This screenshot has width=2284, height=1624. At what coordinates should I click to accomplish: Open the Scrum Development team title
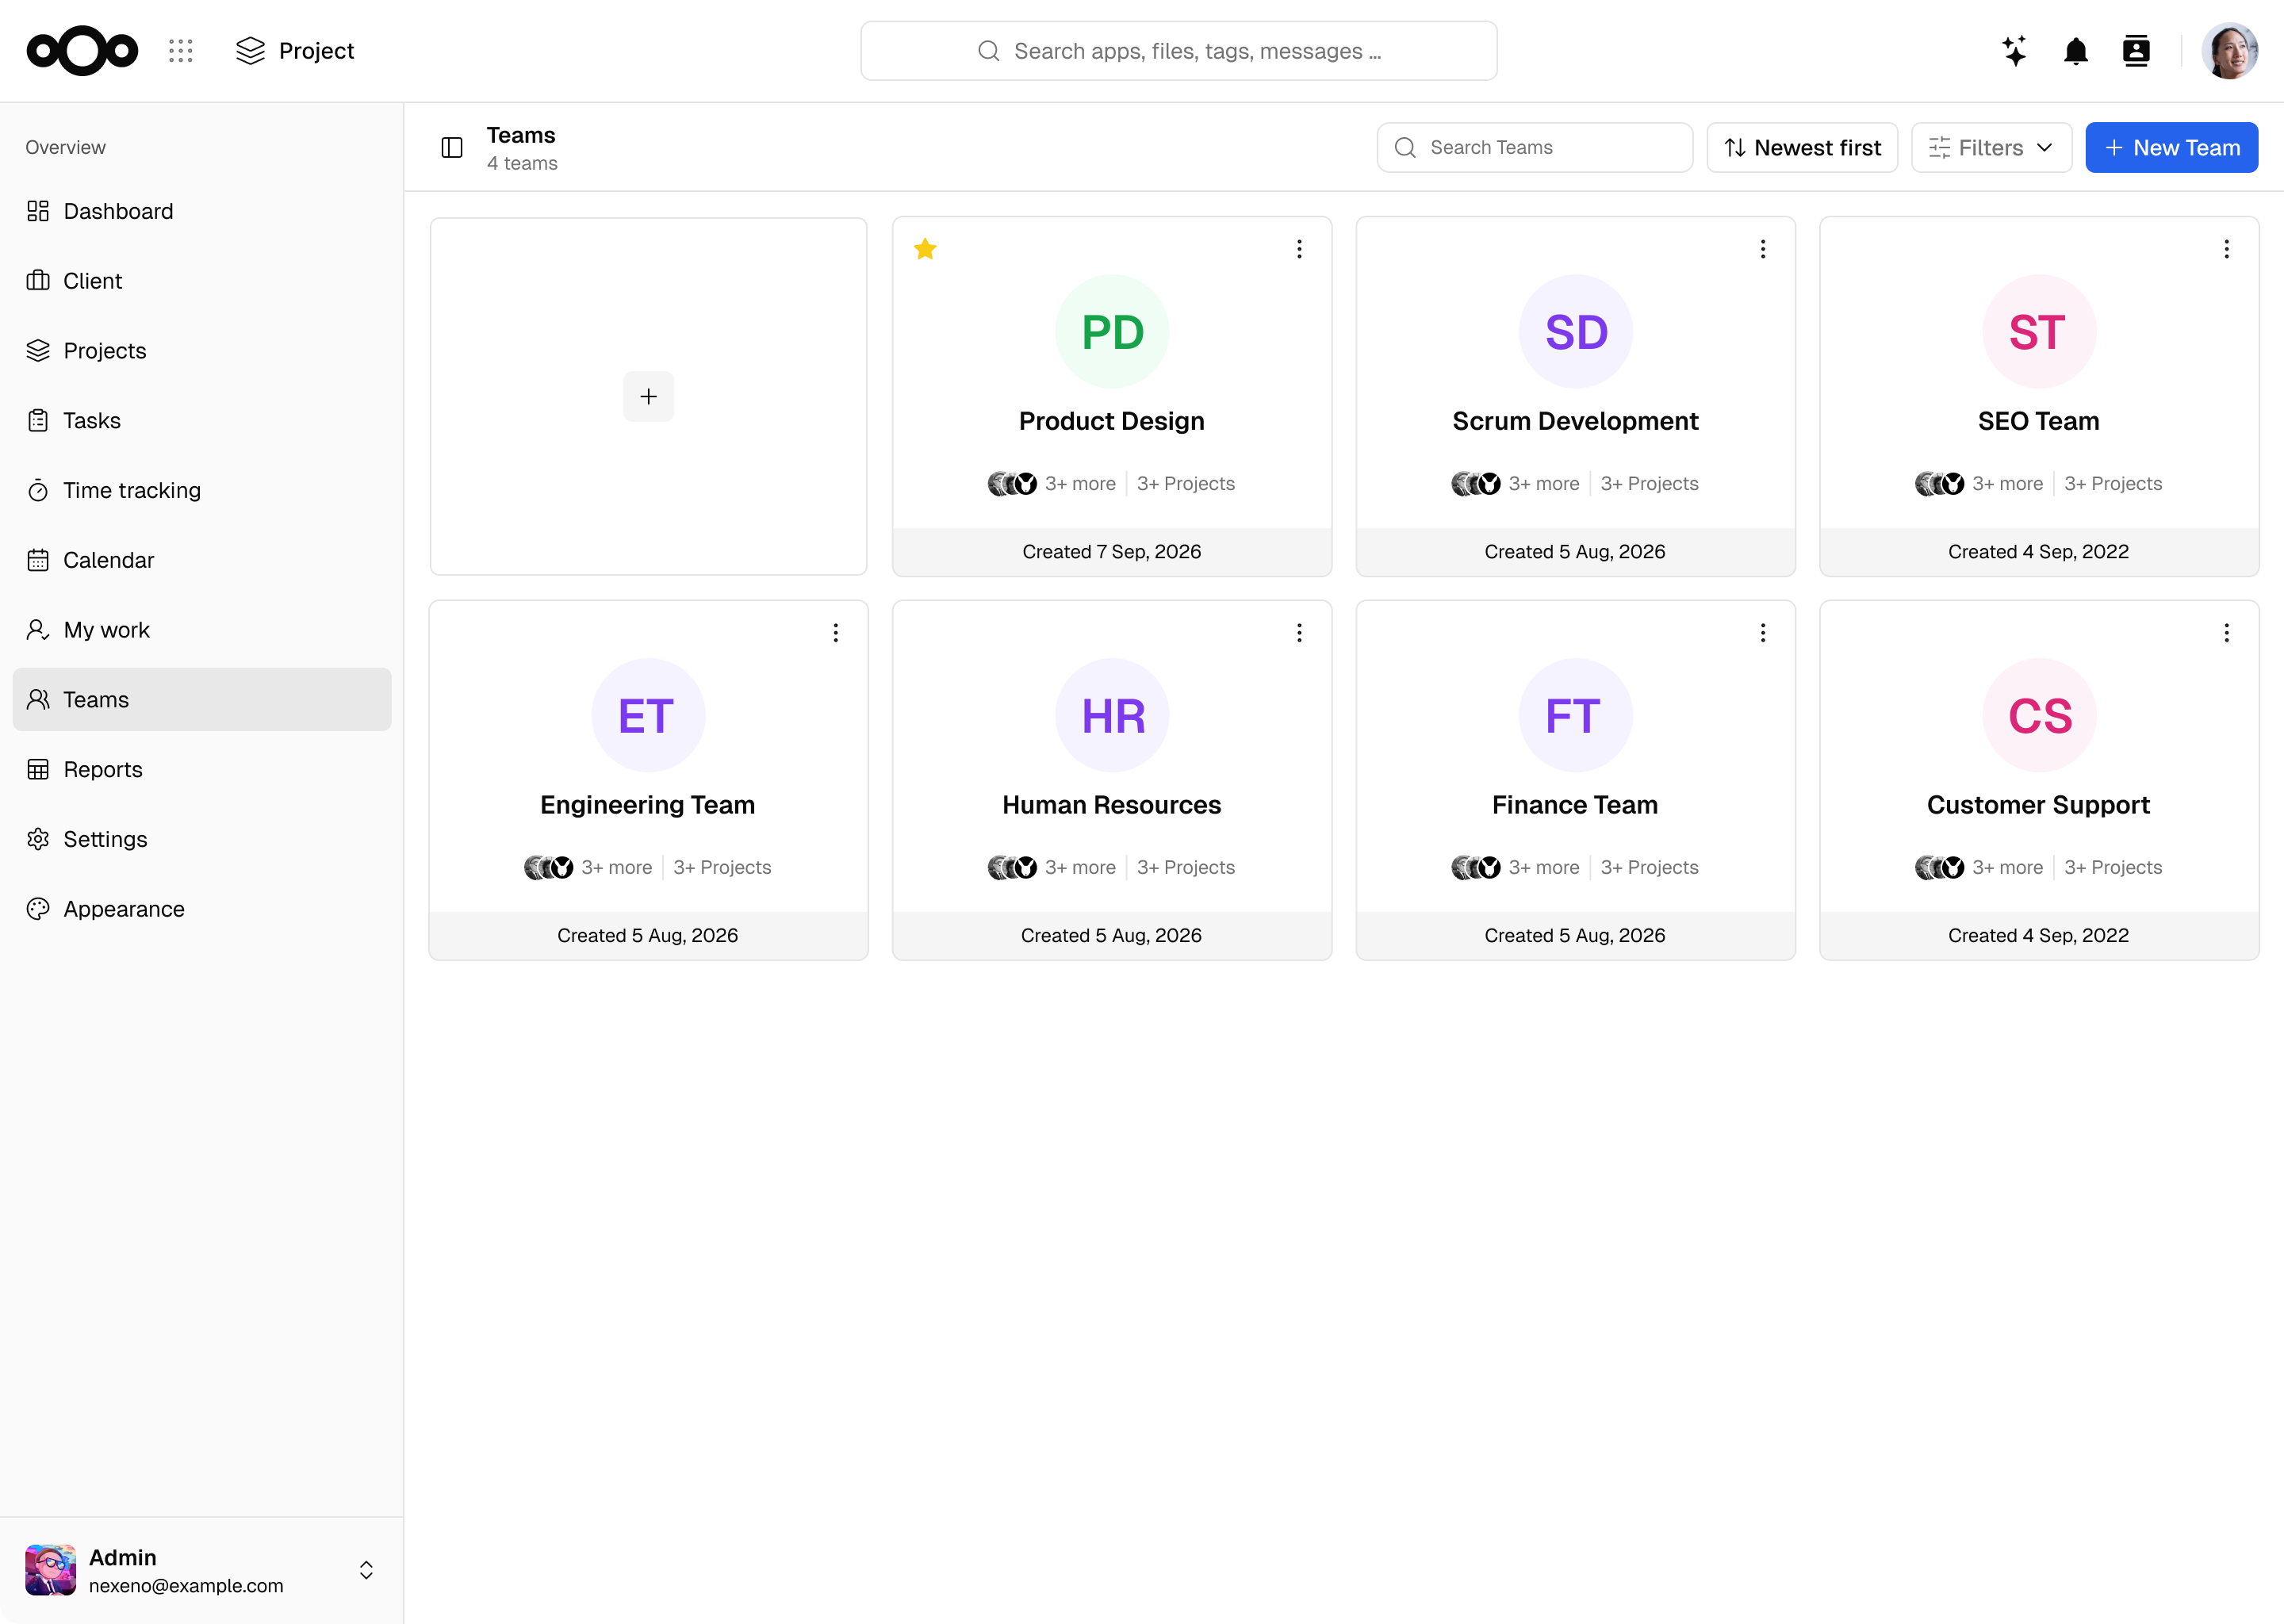pos(1576,422)
